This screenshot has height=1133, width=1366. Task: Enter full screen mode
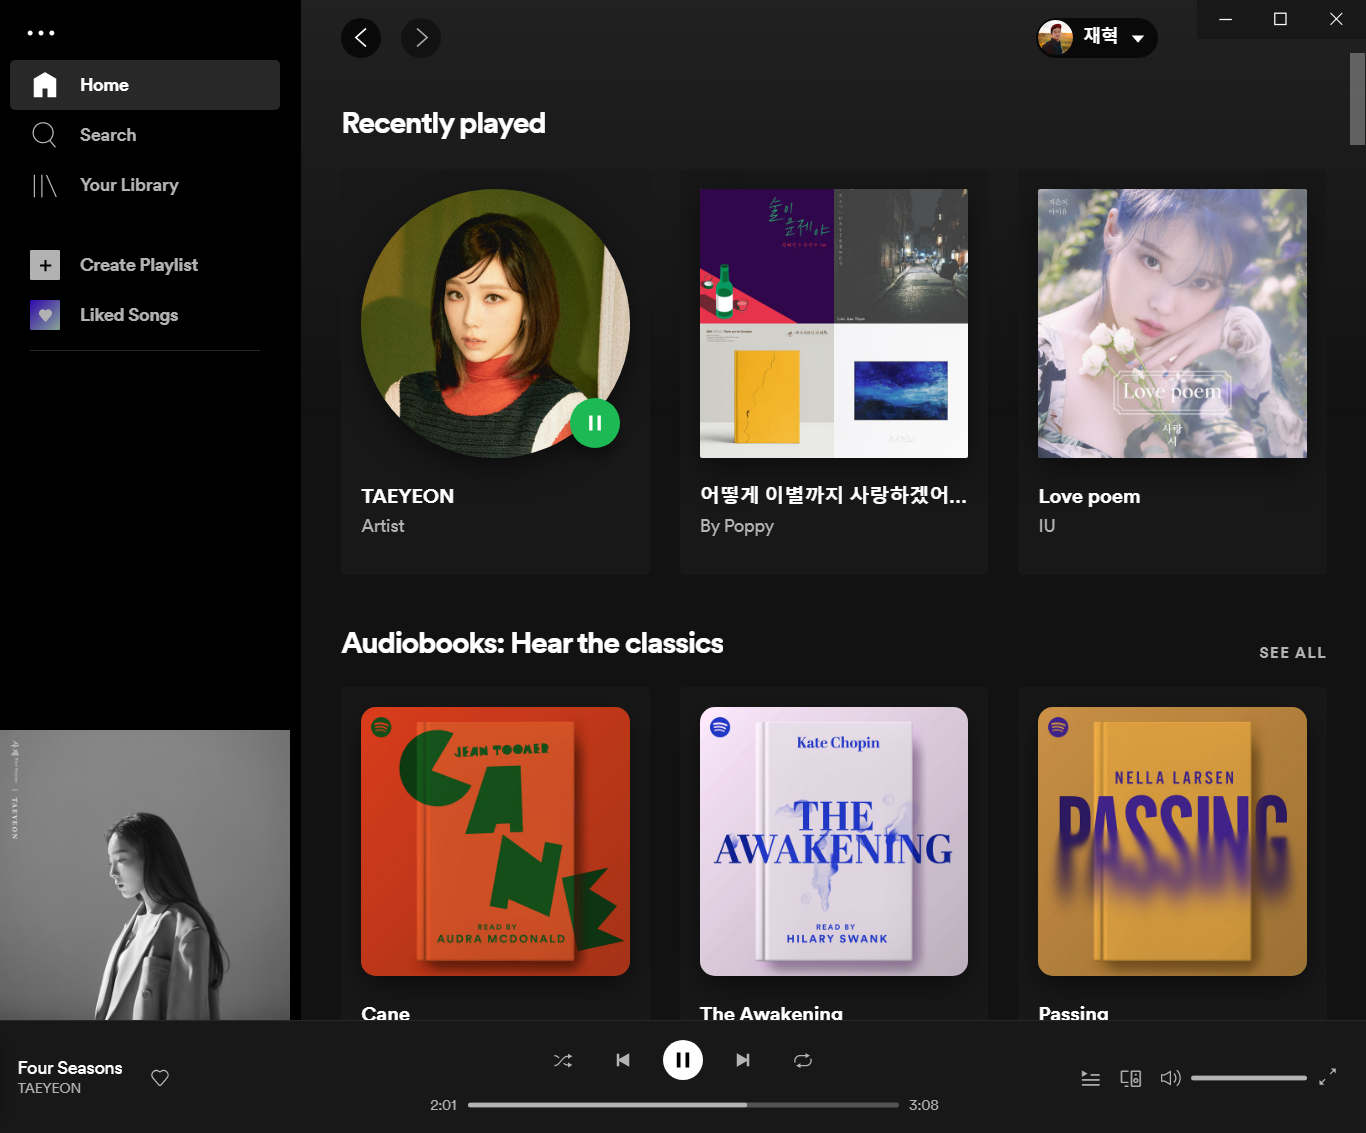coord(1327,1078)
